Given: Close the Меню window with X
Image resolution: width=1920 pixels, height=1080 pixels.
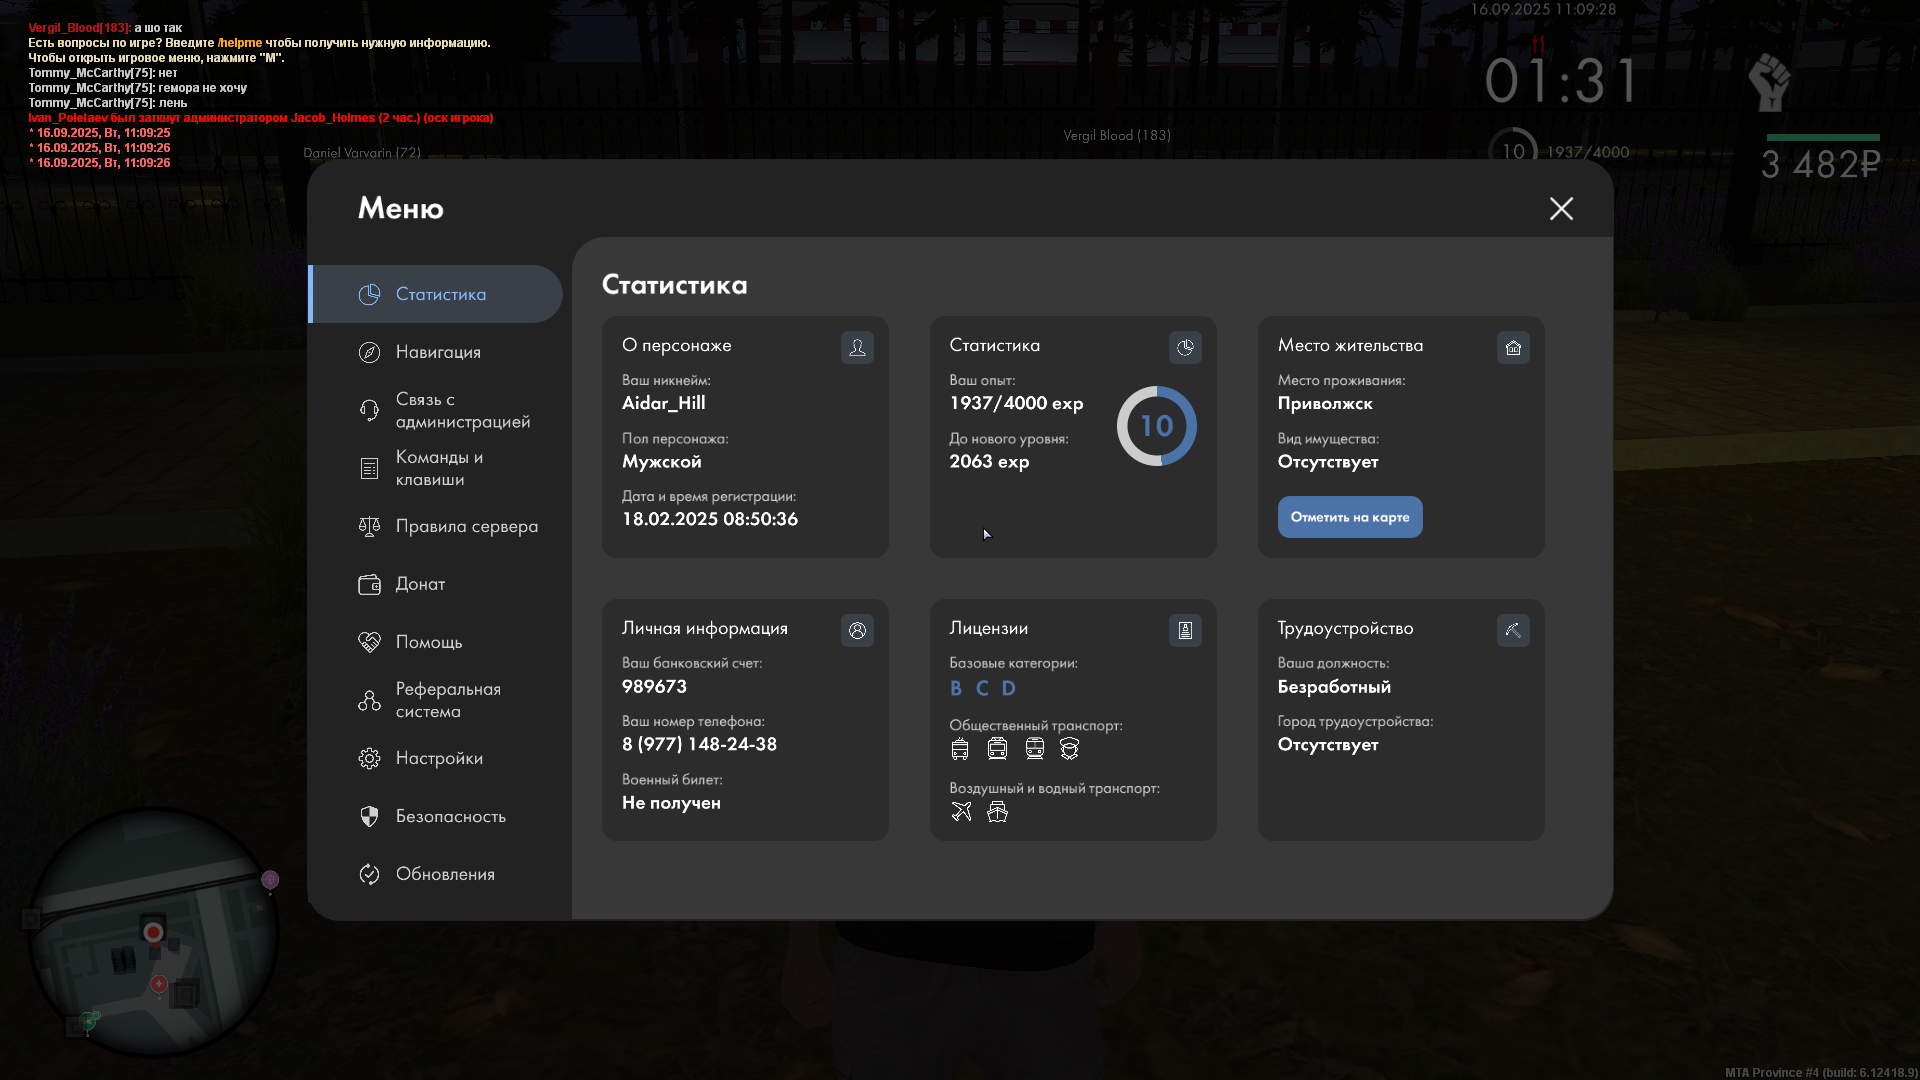Looking at the screenshot, I should (1561, 208).
